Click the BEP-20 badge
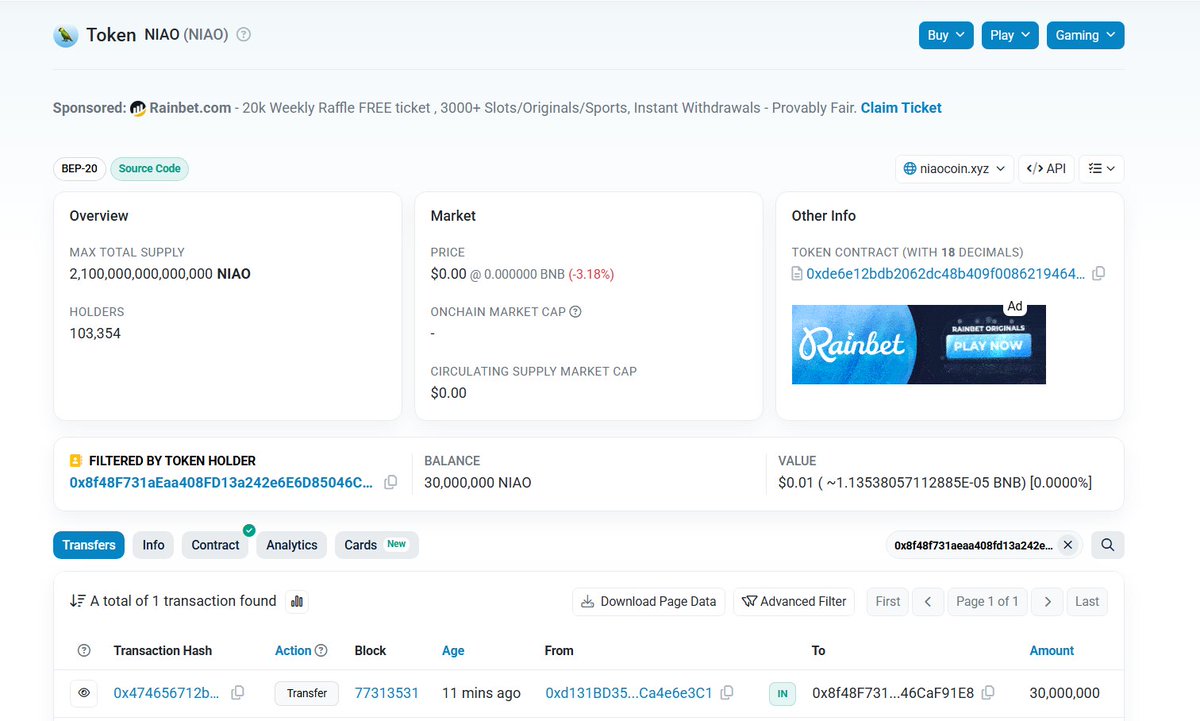This screenshot has width=1200, height=721. (x=80, y=169)
